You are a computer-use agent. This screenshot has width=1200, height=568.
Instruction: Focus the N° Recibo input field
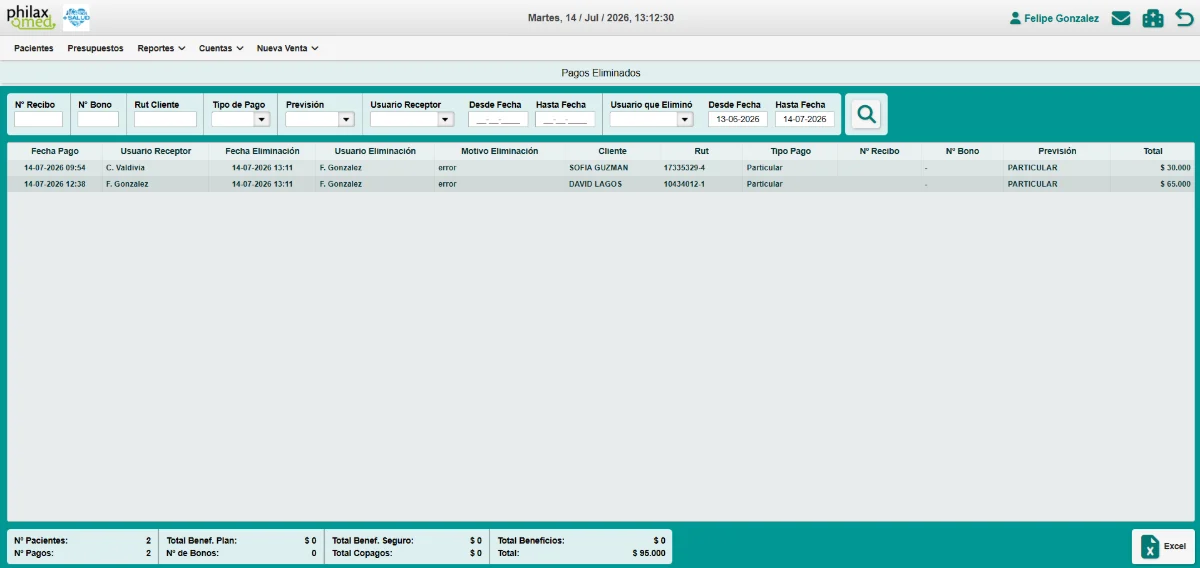38,119
